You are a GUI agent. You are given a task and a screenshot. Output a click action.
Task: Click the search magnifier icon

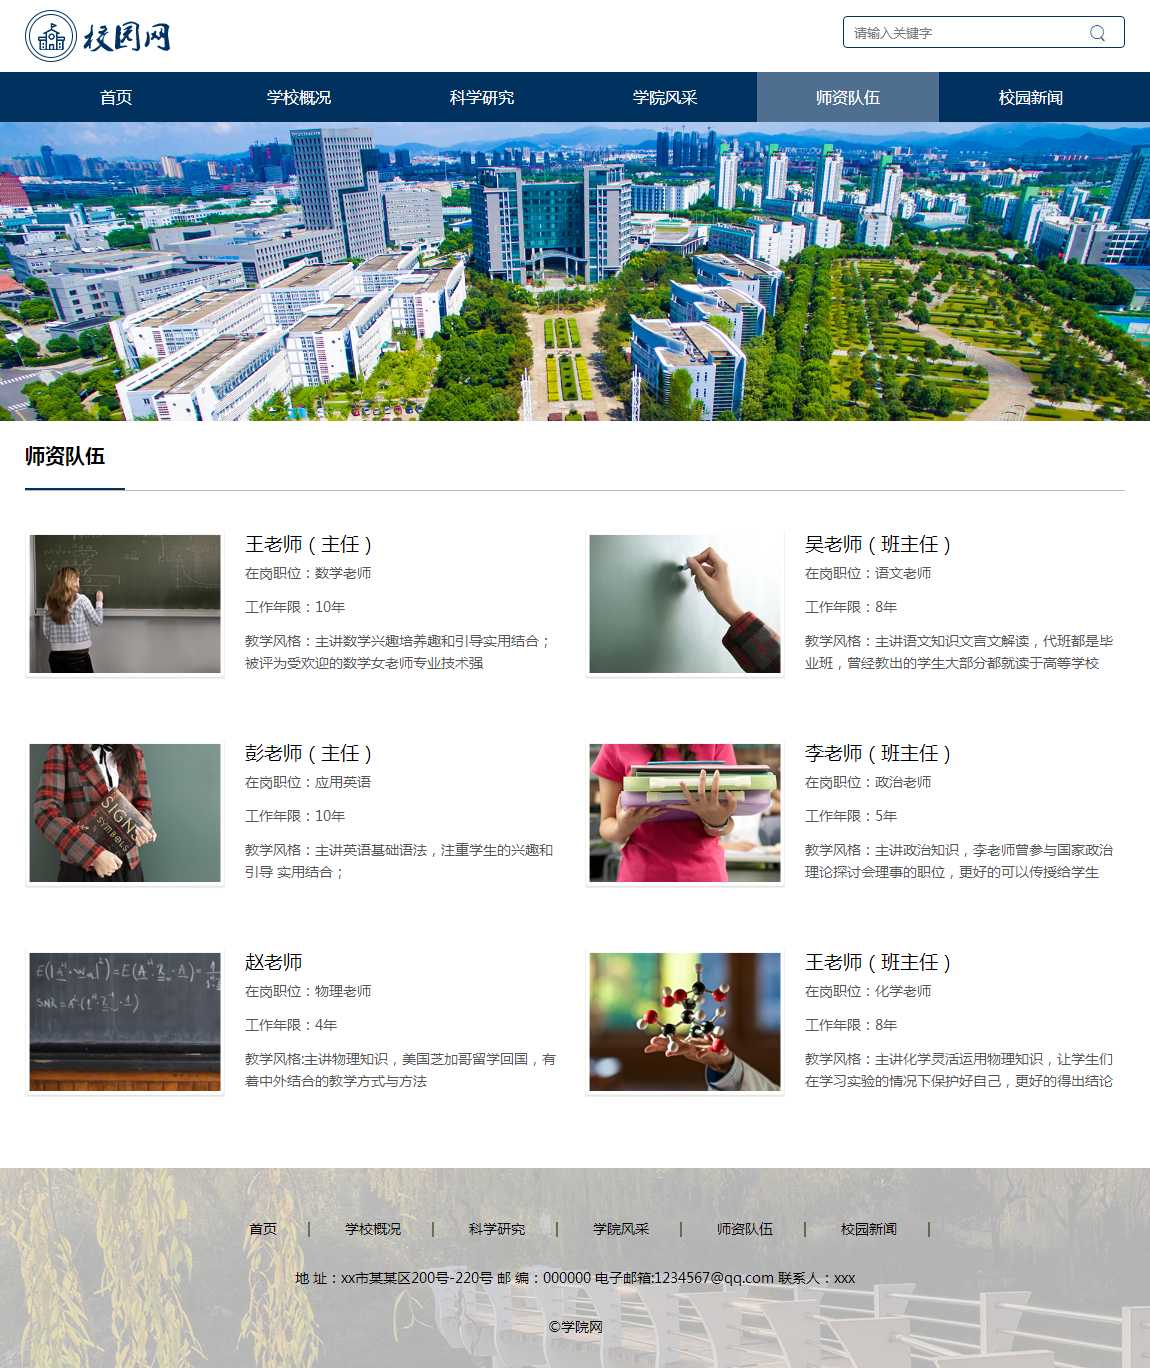pyautogui.click(x=1097, y=33)
